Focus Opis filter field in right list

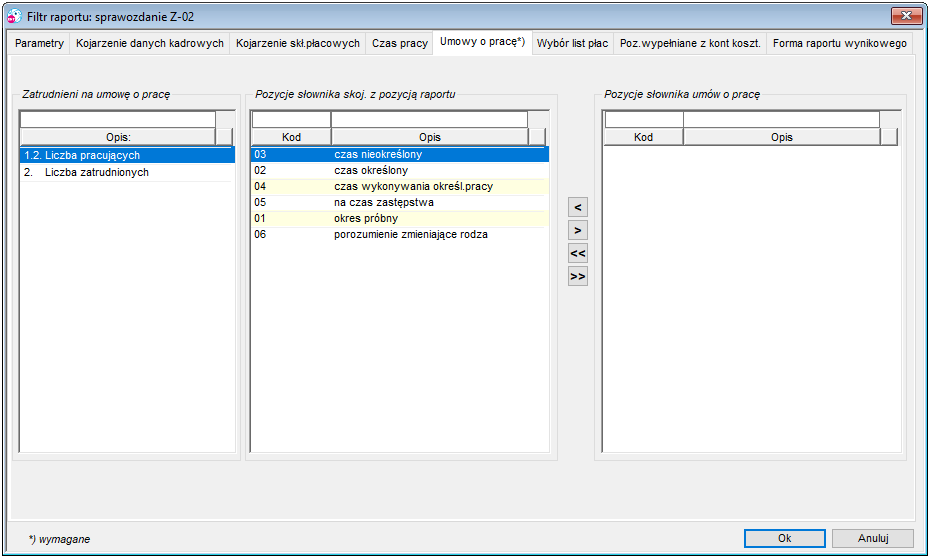(x=781, y=120)
